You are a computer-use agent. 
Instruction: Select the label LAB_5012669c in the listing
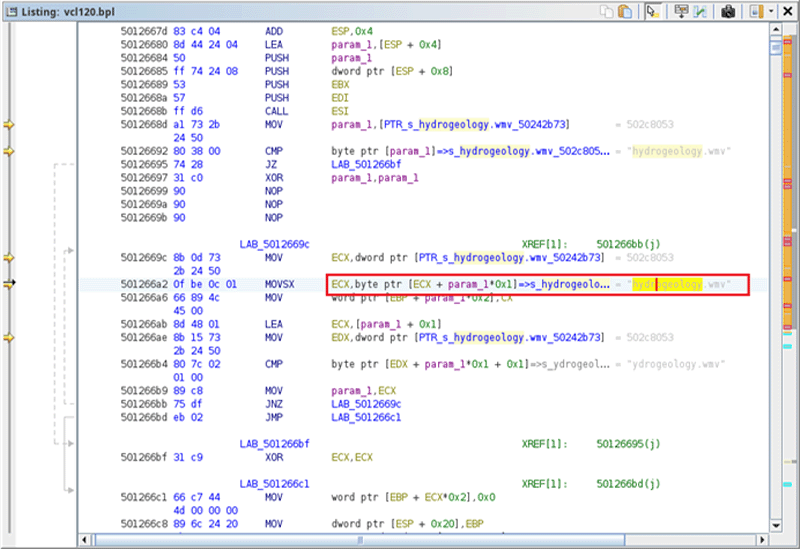(274, 244)
